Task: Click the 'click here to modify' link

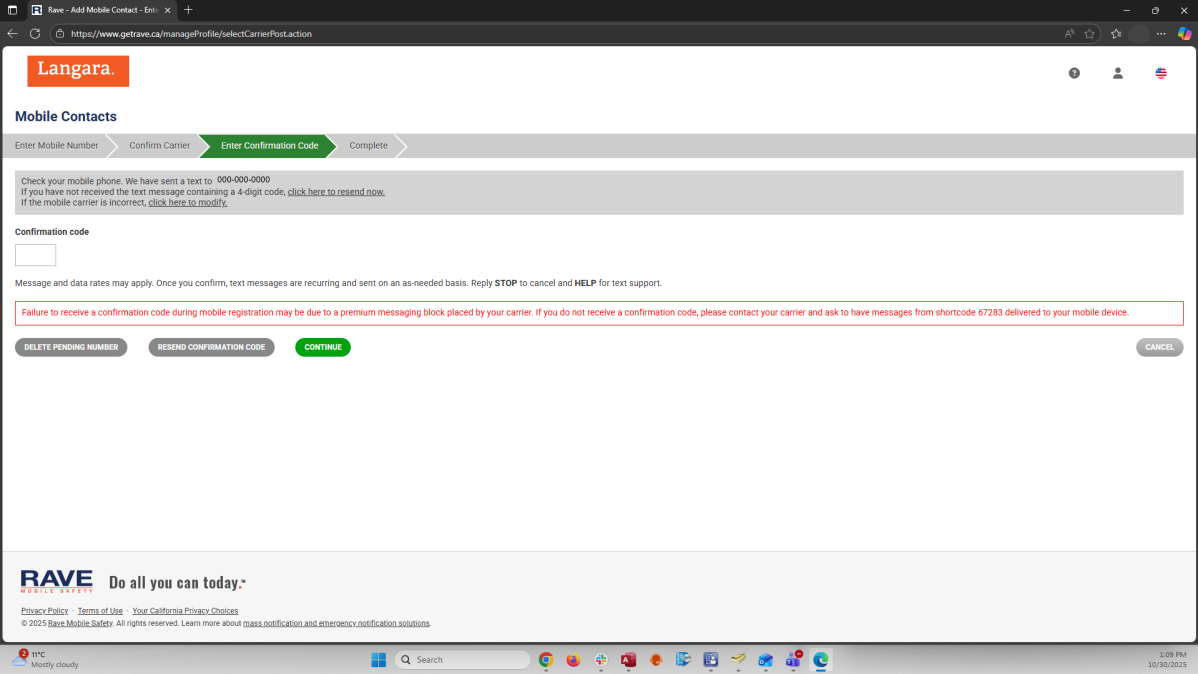Action: 188,203
